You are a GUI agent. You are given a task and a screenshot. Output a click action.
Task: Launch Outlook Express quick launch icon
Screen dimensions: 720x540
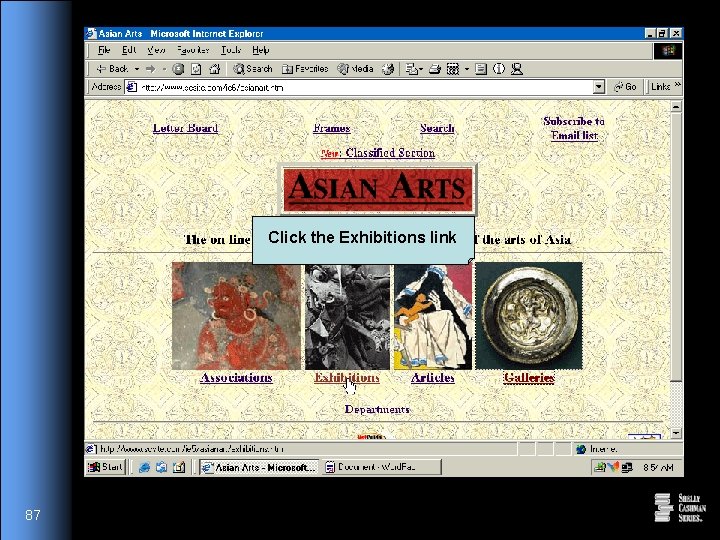[161, 467]
